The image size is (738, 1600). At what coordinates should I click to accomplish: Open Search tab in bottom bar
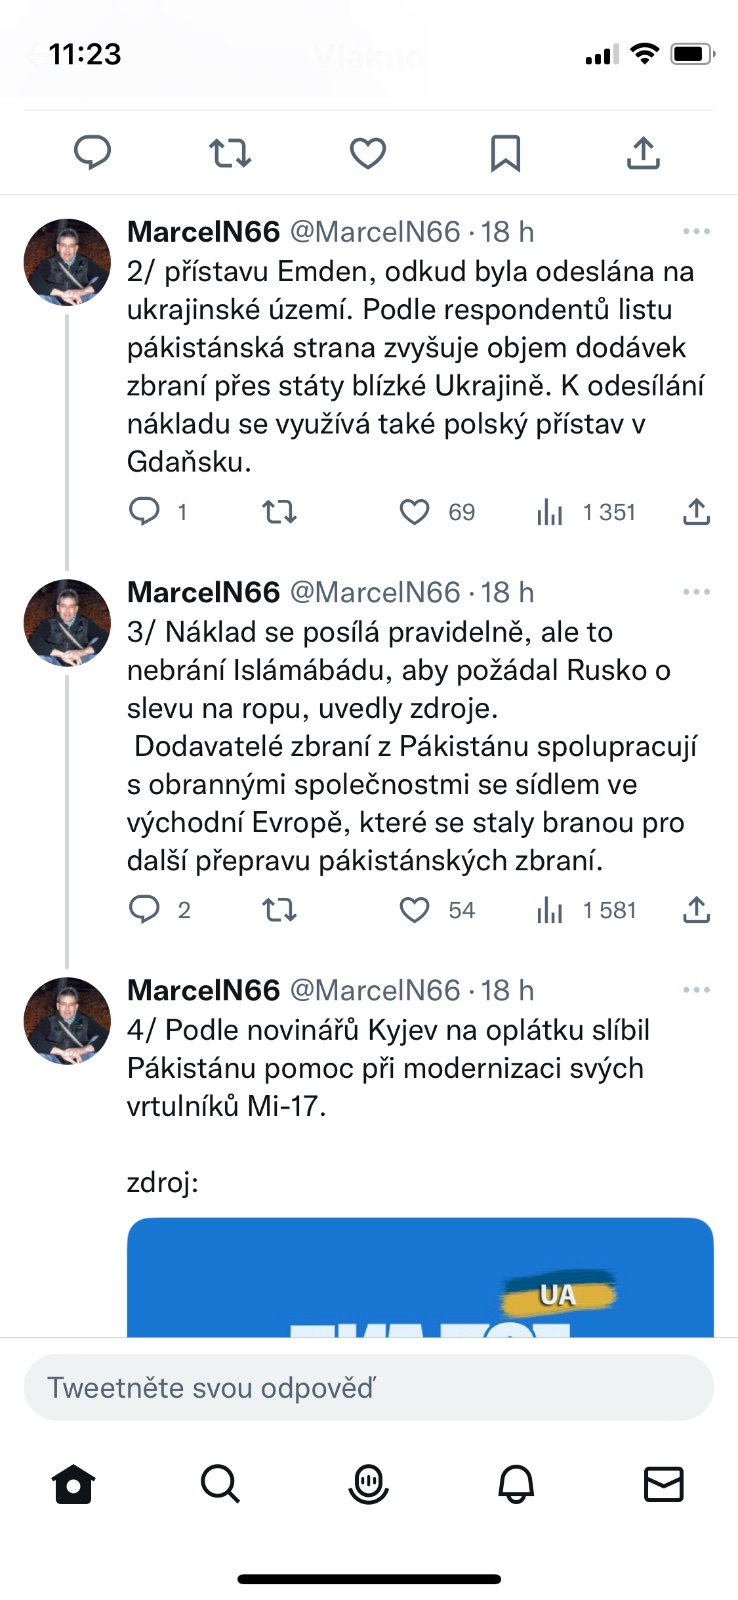coord(220,1485)
